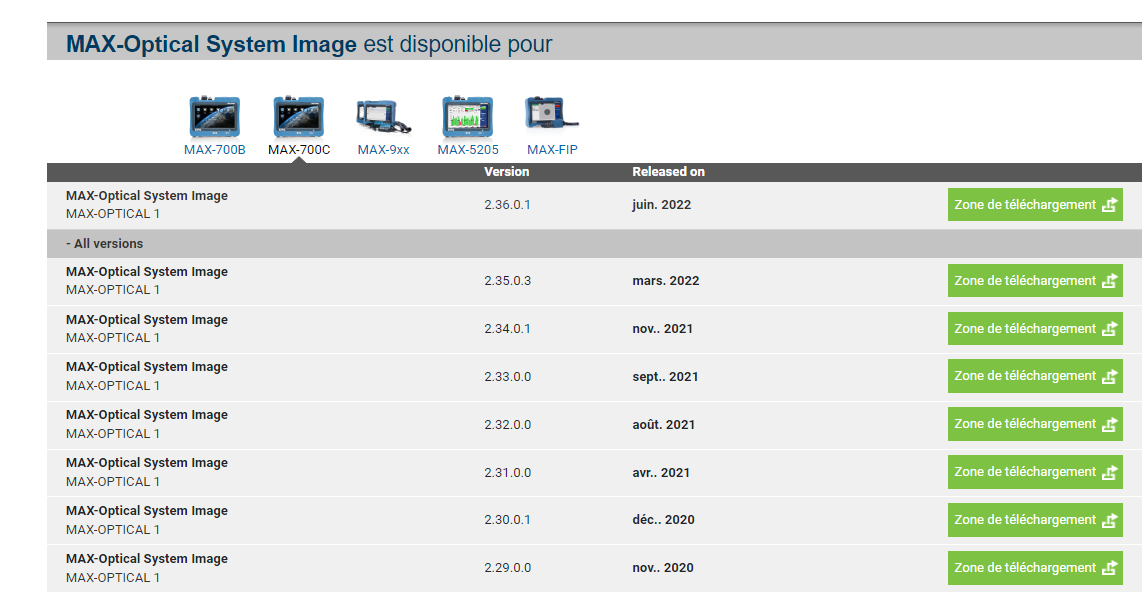
Task: Click 'MAX-Optical System Image' title in 2.36.0.1 row
Action: point(147,196)
